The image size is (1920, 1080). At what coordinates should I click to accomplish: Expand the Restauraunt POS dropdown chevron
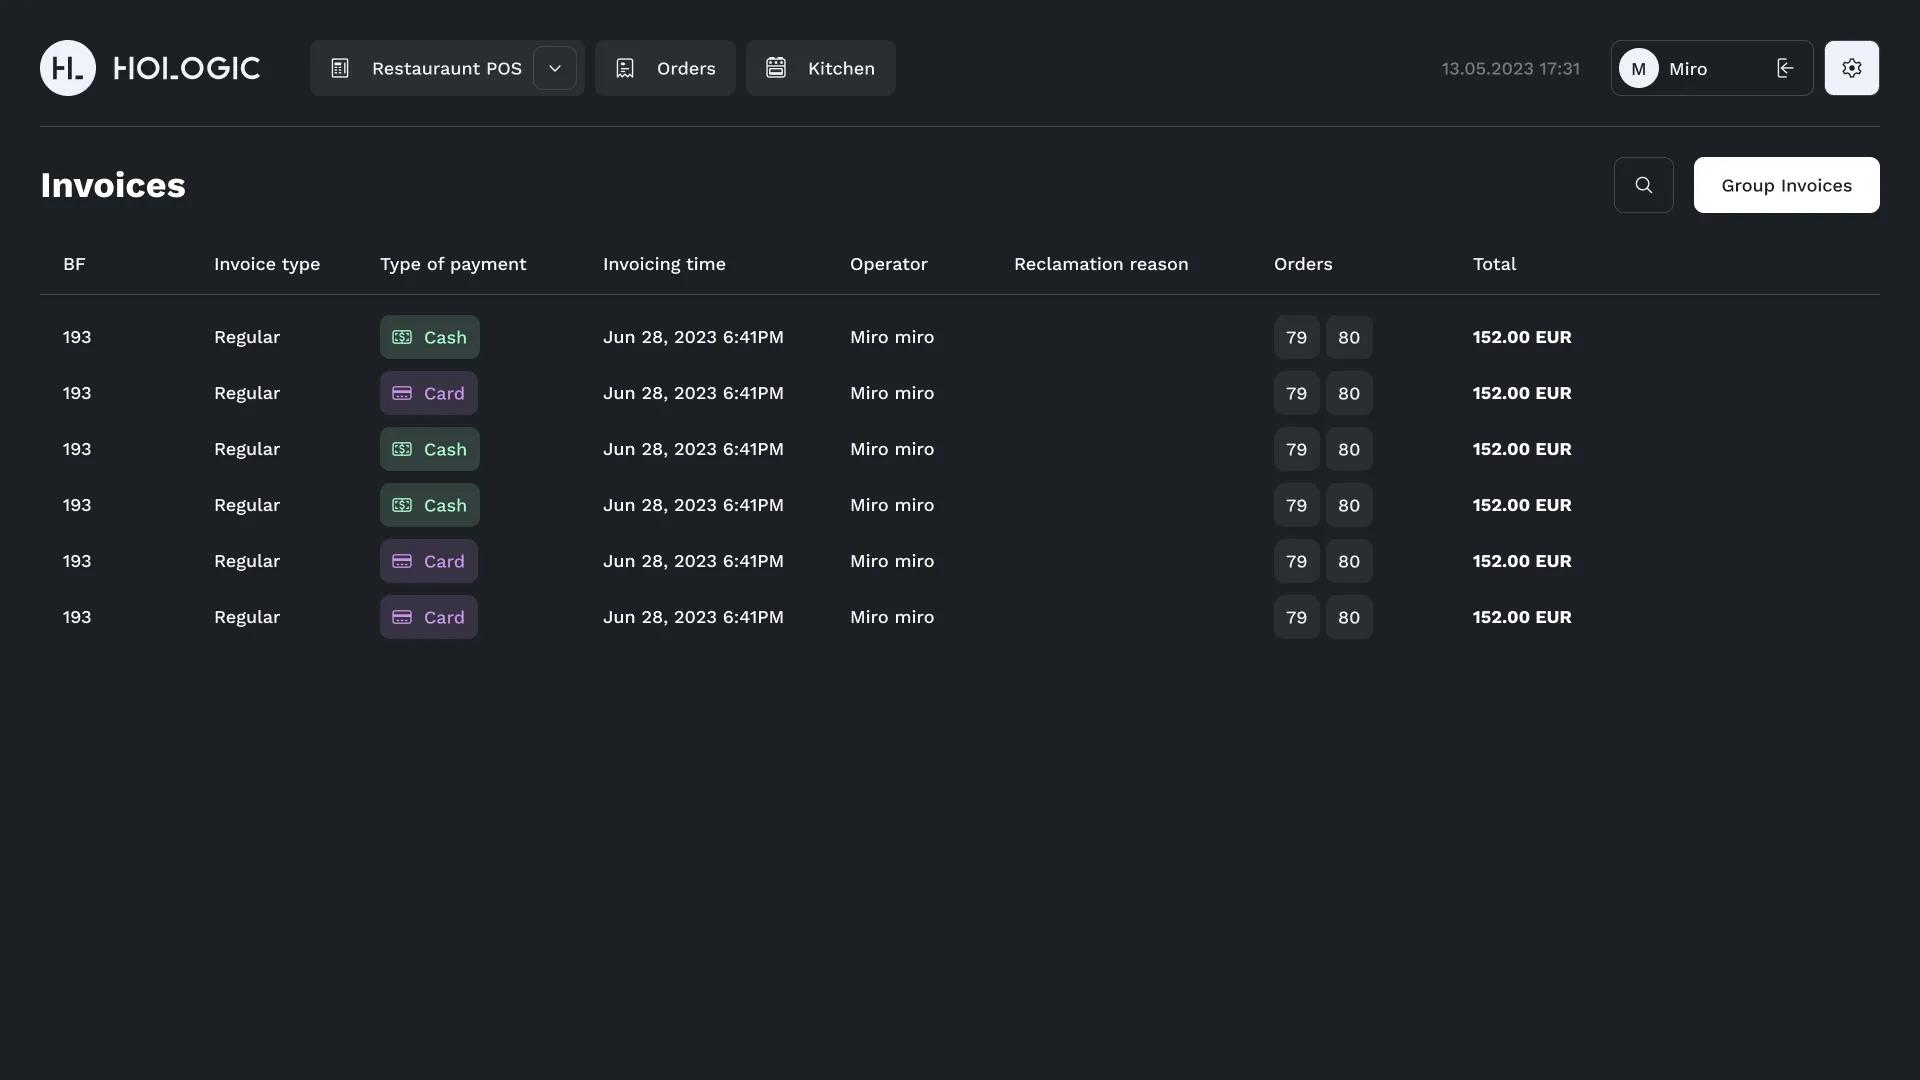coord(555,67)
